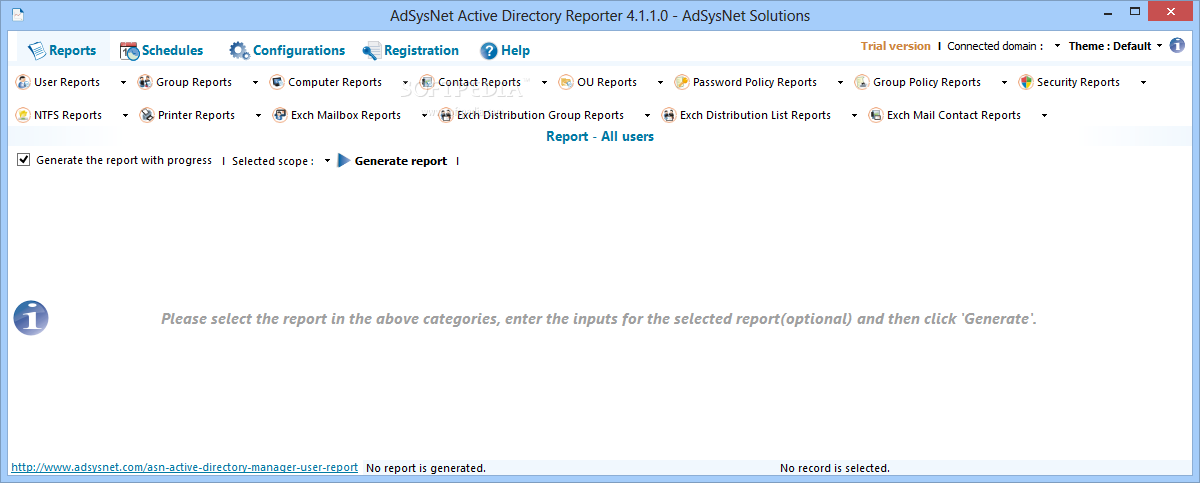
Task: Open the Help tab
Action: pyautogui.click(x=505, y=50)
